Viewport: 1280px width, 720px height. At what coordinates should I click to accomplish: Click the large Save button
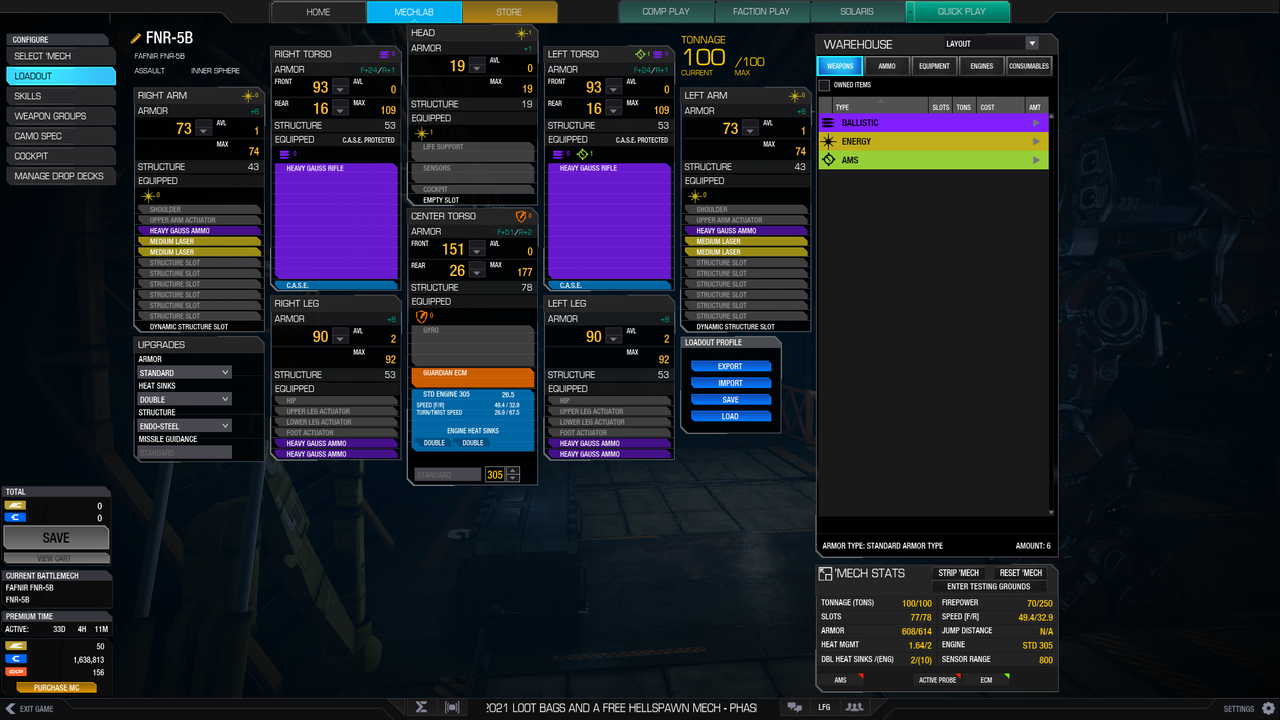click(x=56, y=538)
